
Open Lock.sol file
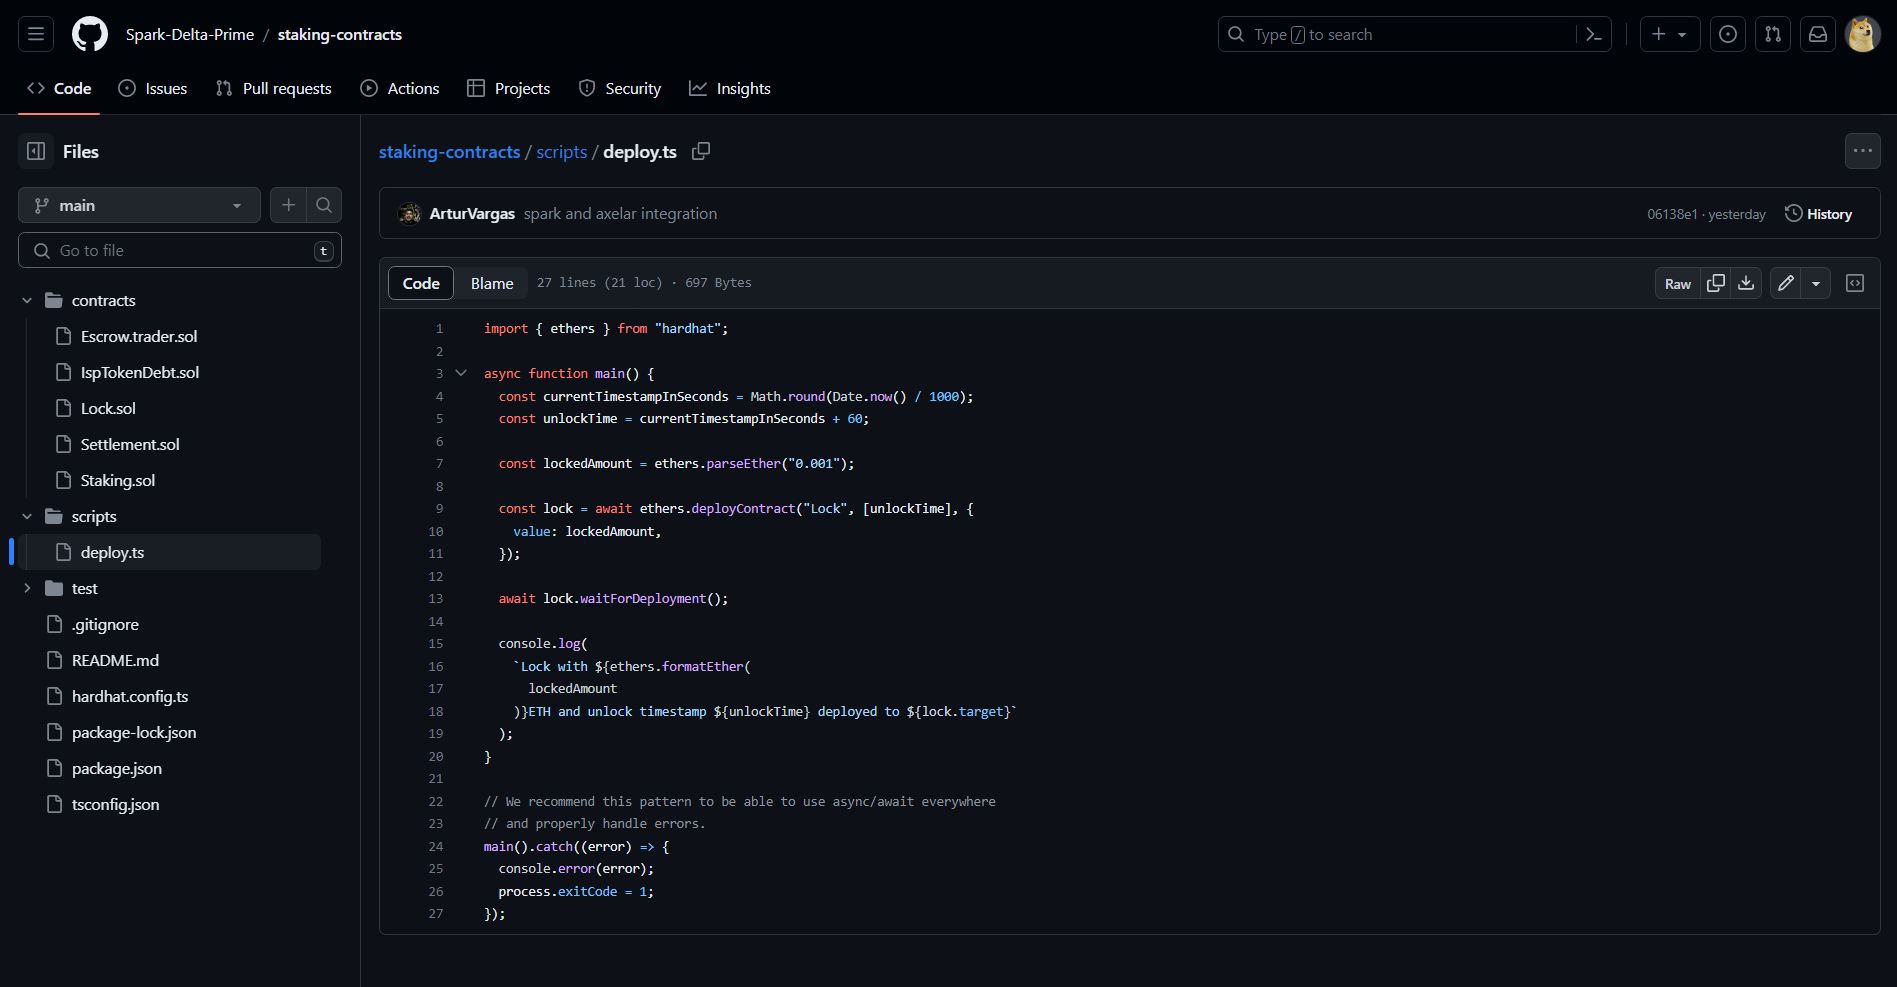click(108, 408)
